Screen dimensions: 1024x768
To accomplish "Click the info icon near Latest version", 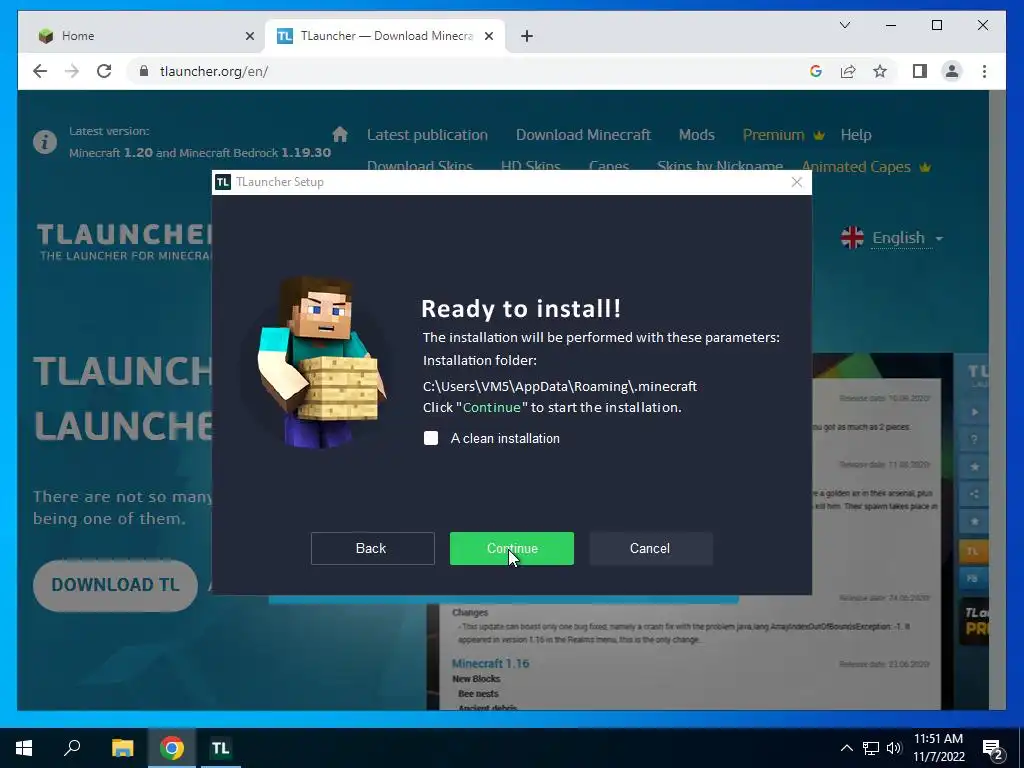I will (45, 142).
